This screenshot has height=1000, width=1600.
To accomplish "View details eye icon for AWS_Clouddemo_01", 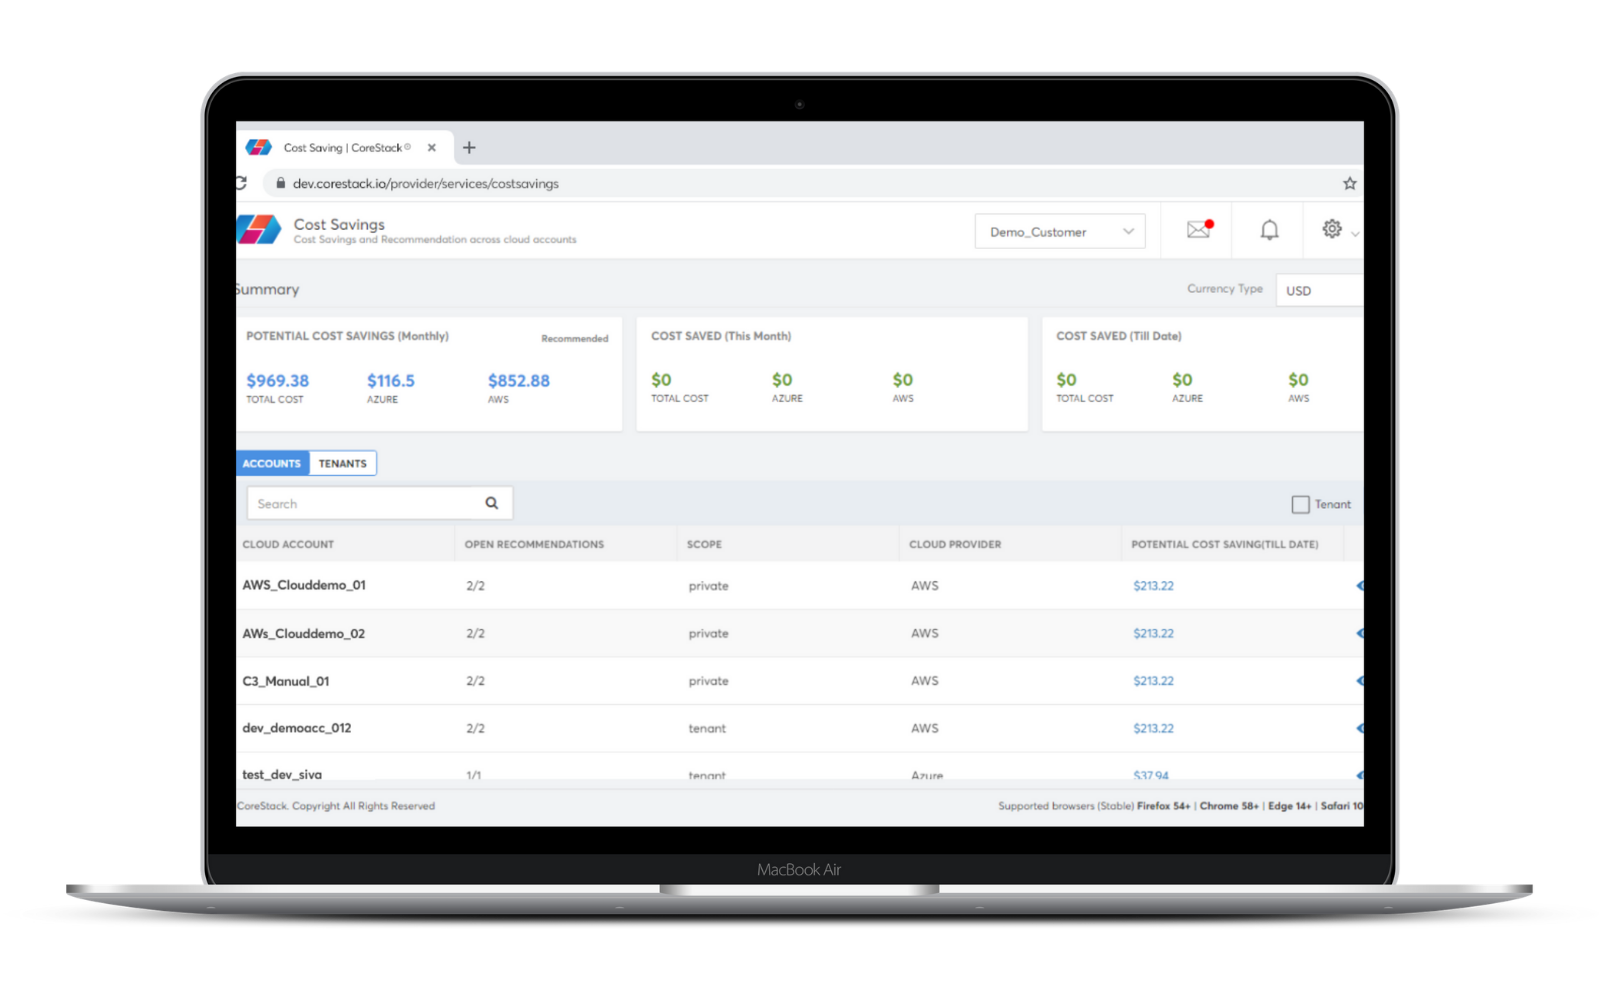I will (1359, 586).
